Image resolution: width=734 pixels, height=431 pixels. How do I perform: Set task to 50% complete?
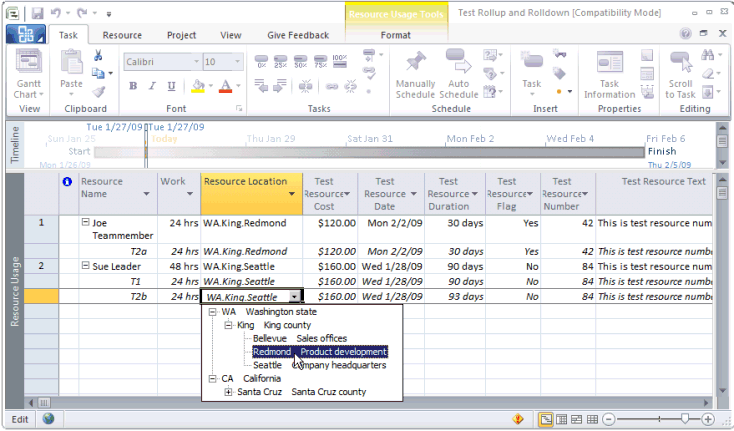[301, 61]
